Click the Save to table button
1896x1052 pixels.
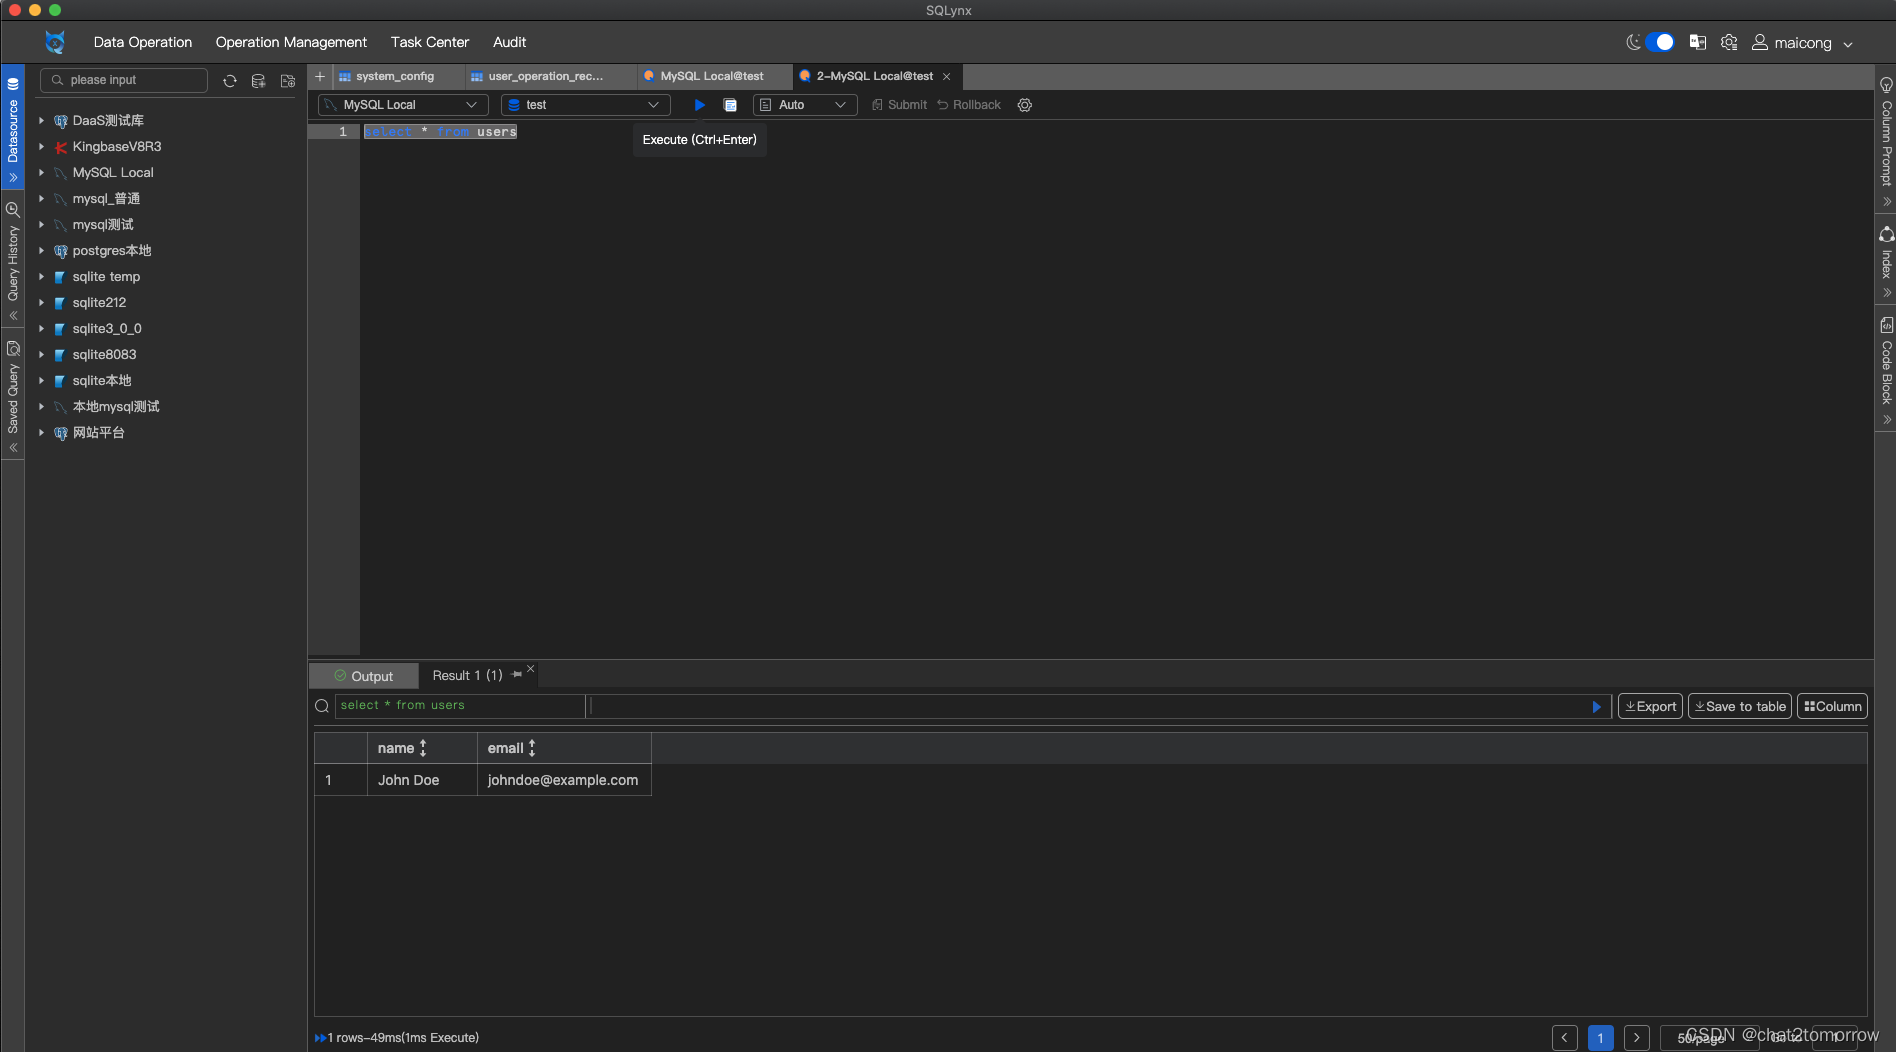pyautogui.click(x=1739, y=706)
